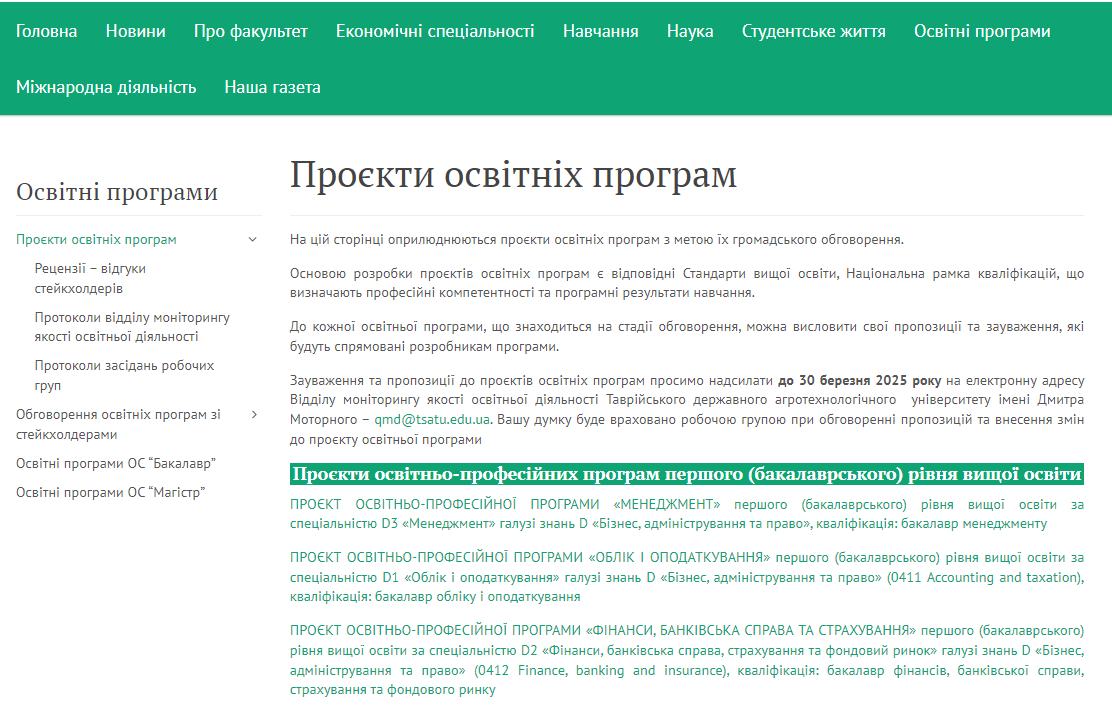Open the Навчання menu item
The image size is (1112, 709).
(599, 31)
